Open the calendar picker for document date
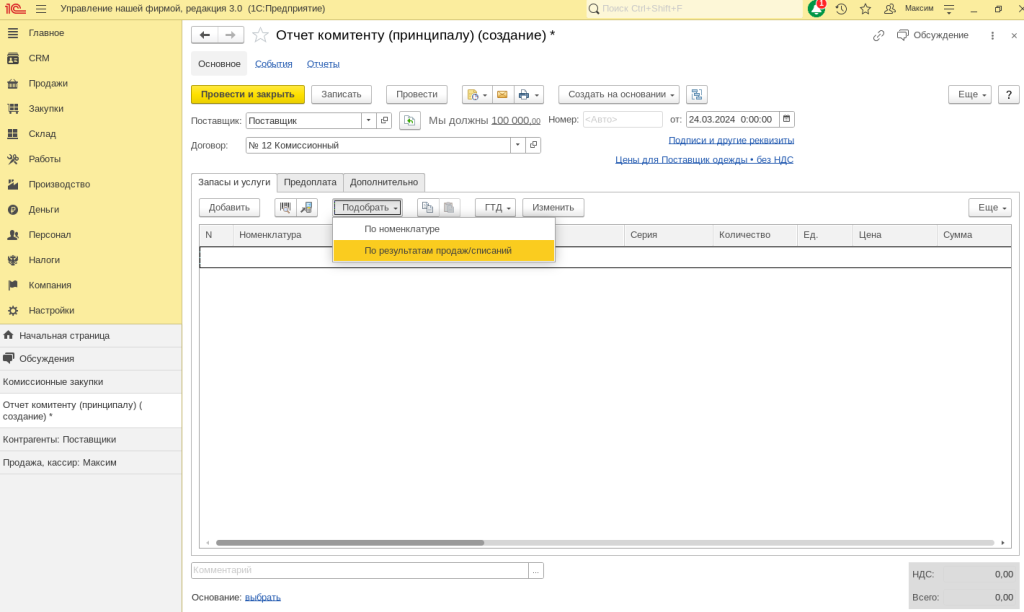Viewport: 1024px width, 612px height. click(787, 120)
